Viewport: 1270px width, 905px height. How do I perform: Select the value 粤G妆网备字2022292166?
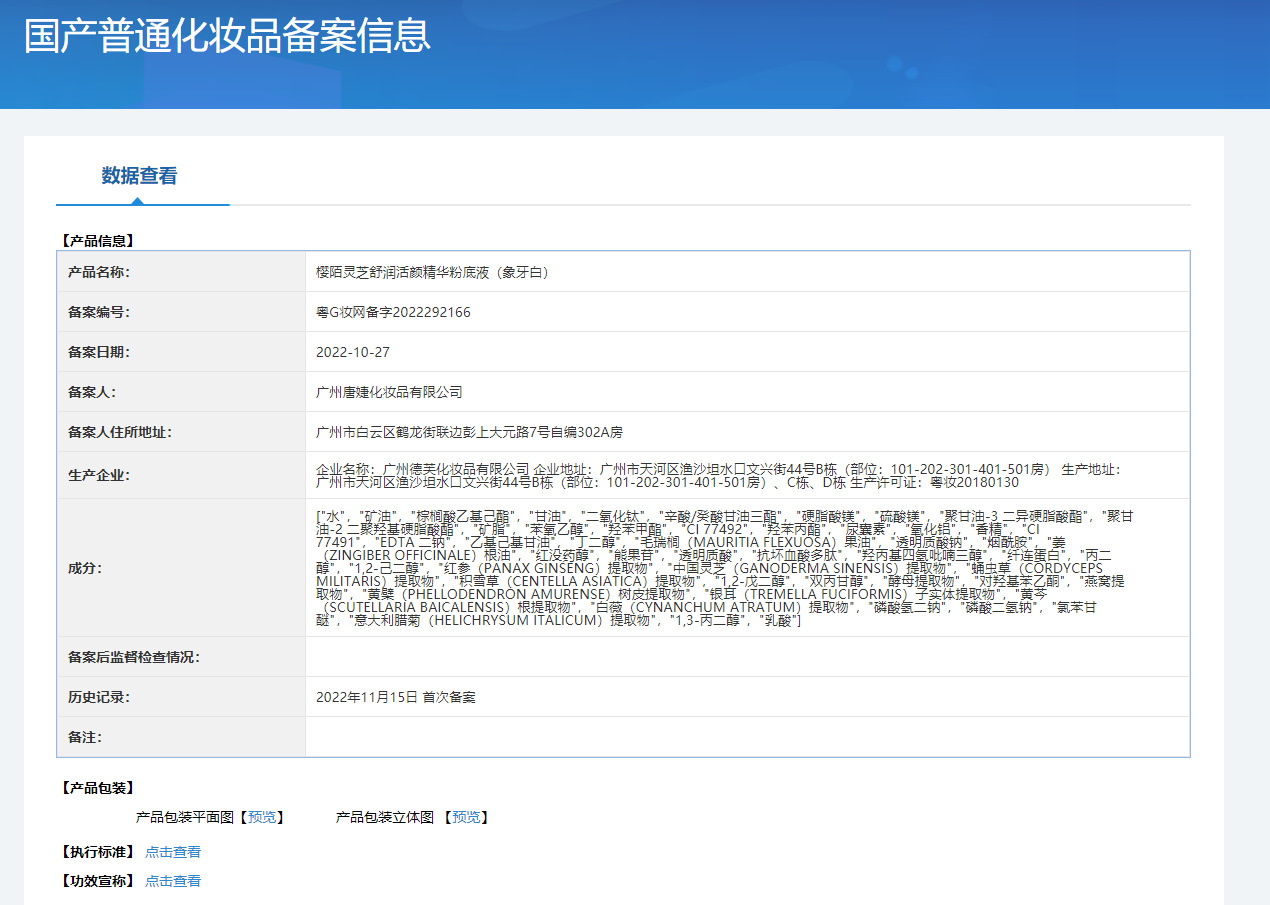click(393, 312)
